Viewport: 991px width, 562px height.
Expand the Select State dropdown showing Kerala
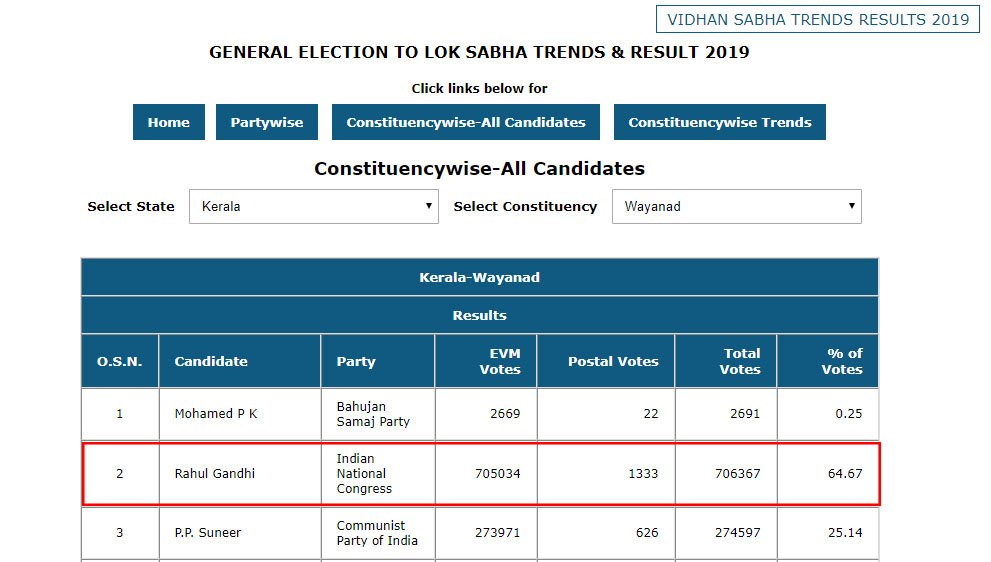[x=314, y=207]
